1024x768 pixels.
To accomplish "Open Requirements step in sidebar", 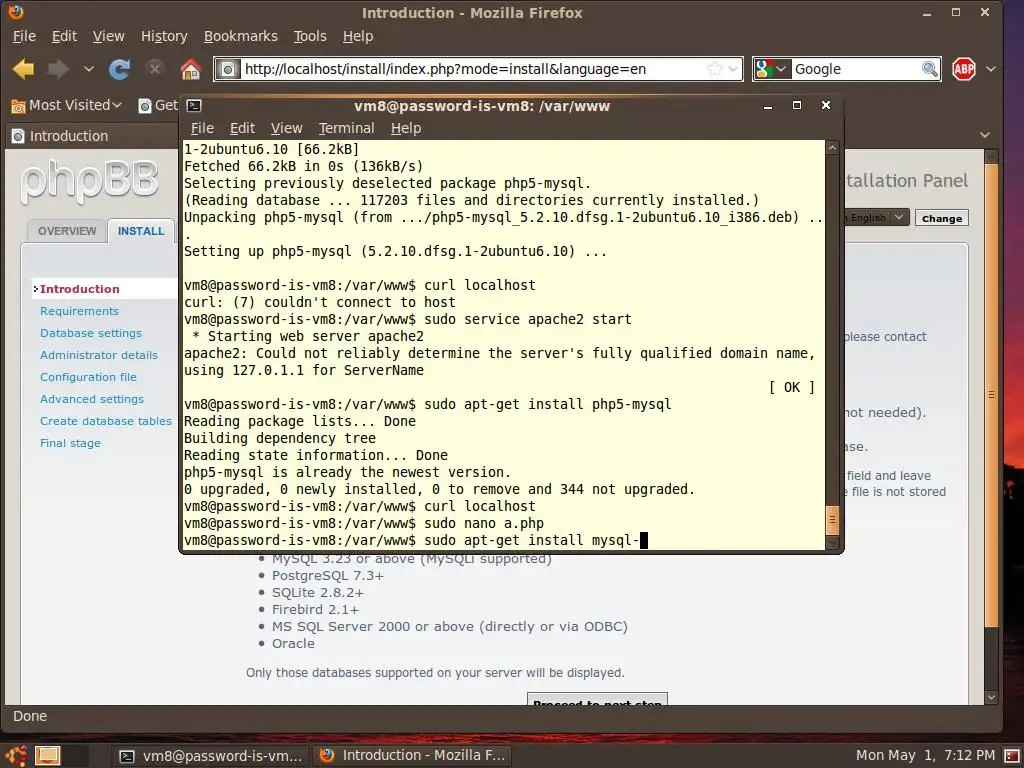I will click(x=79, y=311).
